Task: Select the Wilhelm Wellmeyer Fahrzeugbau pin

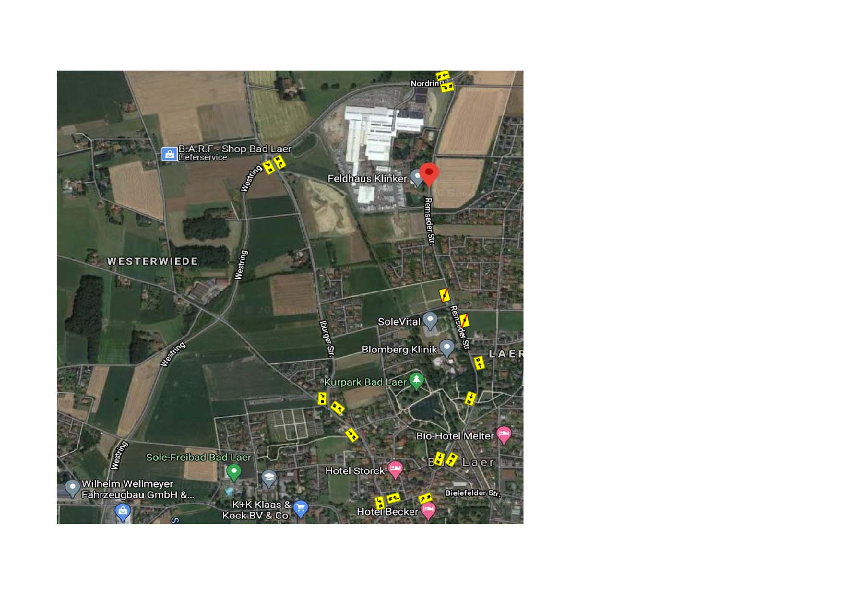Action: click(x=72, y=489)
